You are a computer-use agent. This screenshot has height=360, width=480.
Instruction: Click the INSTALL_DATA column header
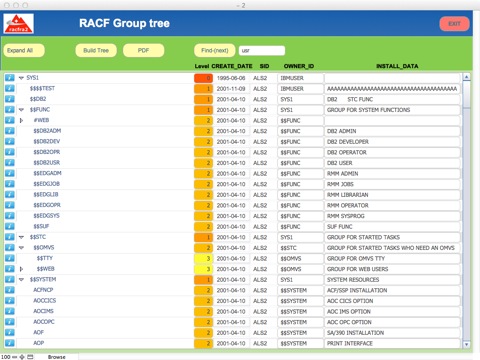coord(397,66)
